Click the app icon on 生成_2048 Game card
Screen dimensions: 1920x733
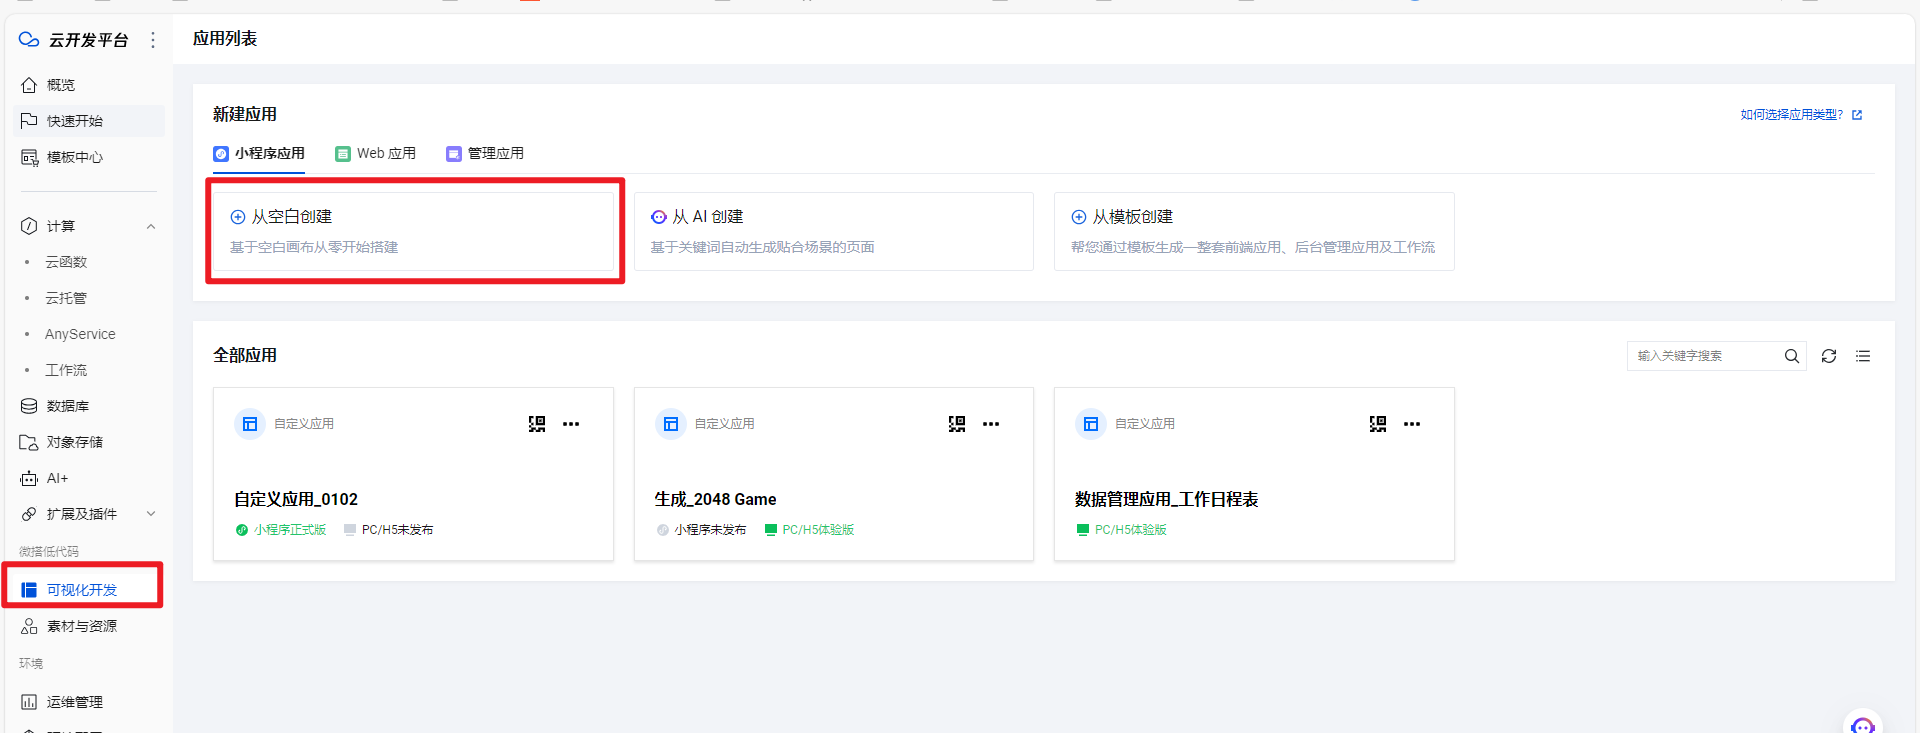671,424
